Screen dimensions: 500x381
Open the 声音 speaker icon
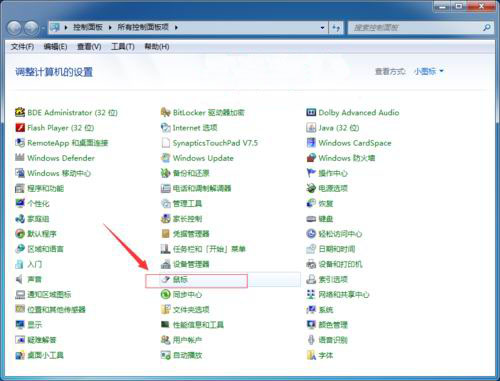(x=20, y=279)
